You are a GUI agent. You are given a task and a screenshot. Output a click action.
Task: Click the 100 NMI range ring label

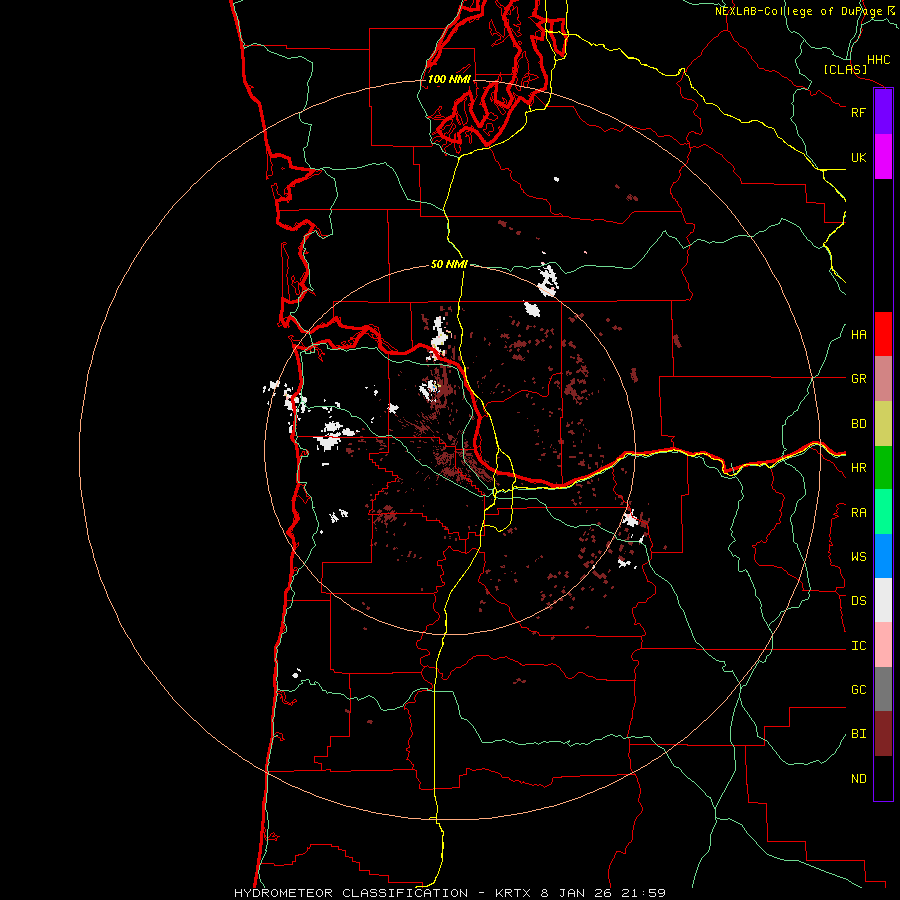[x=449, y=79]
